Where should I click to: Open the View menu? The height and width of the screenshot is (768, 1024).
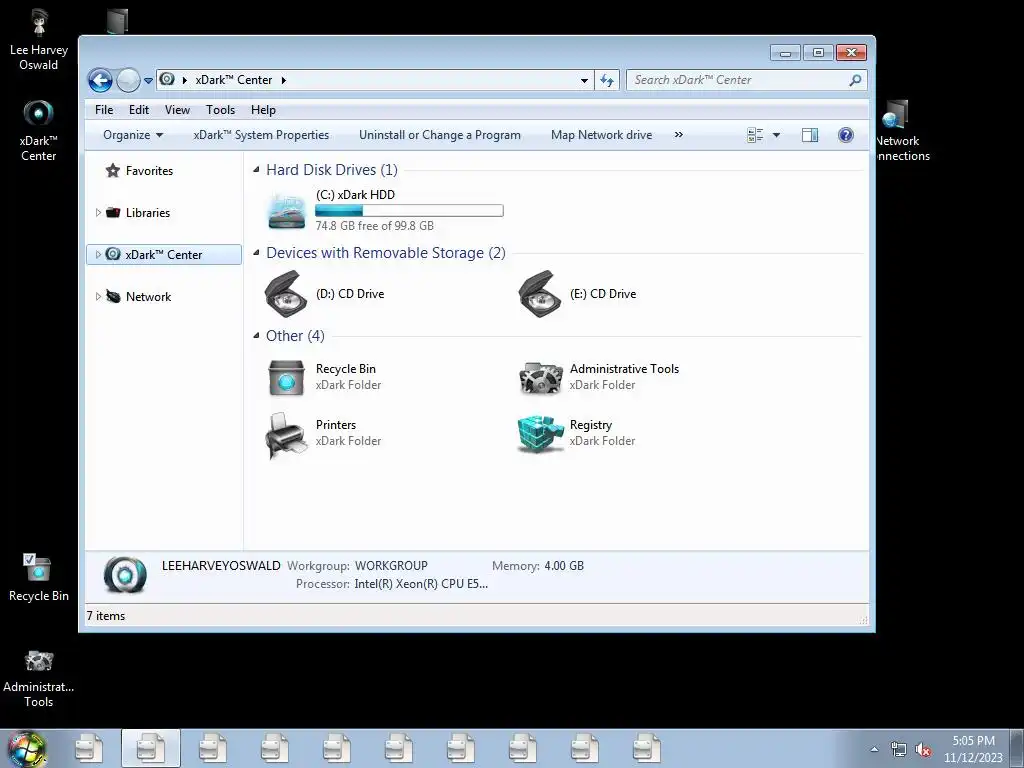point(177,110)
